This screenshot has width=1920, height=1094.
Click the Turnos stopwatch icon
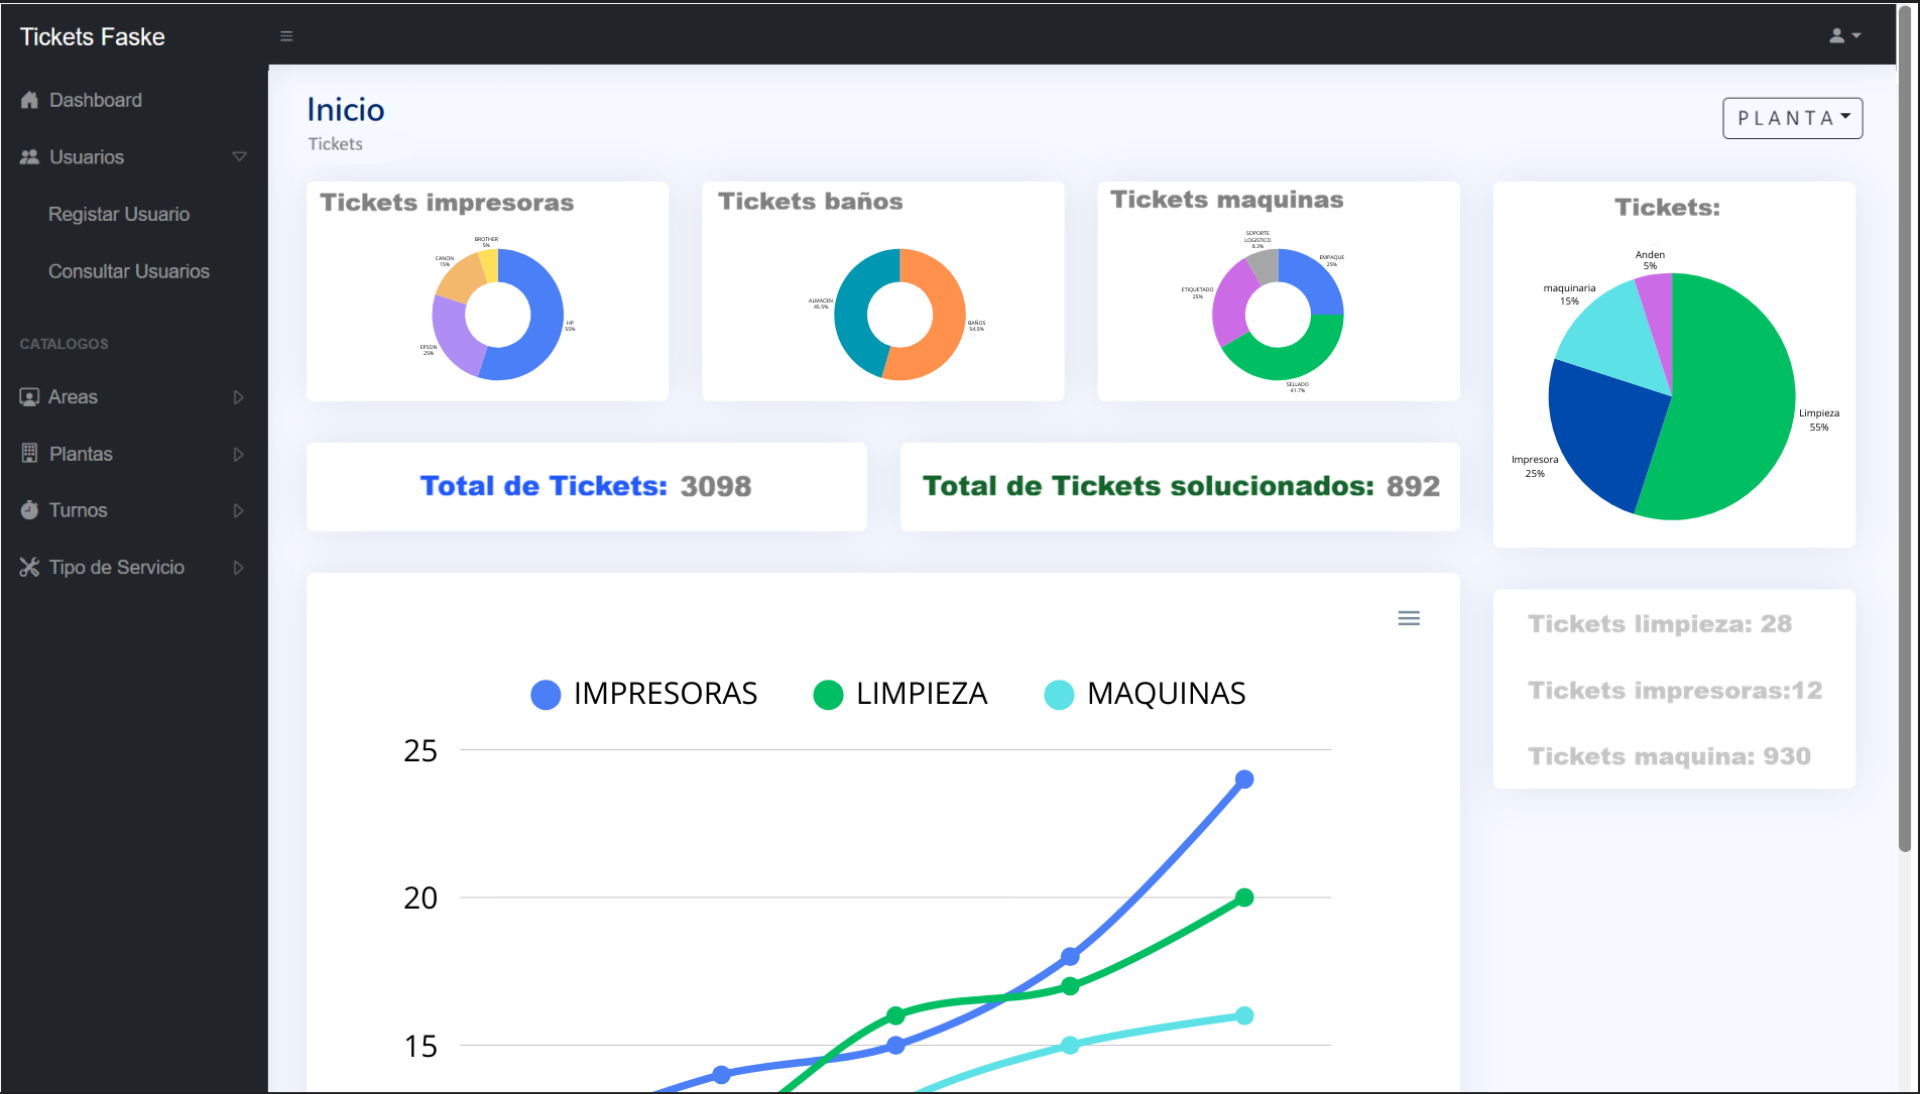pos(29,510)
